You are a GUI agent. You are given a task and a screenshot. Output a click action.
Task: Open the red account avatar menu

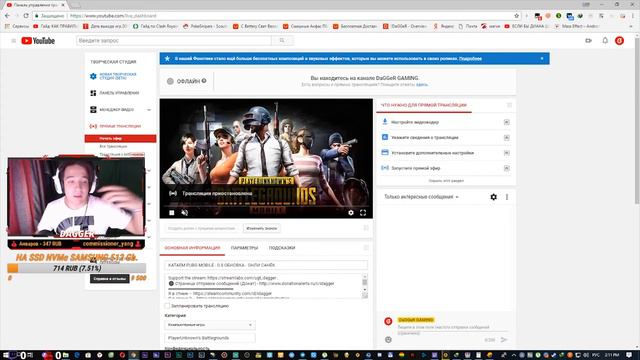click(619, 40)
